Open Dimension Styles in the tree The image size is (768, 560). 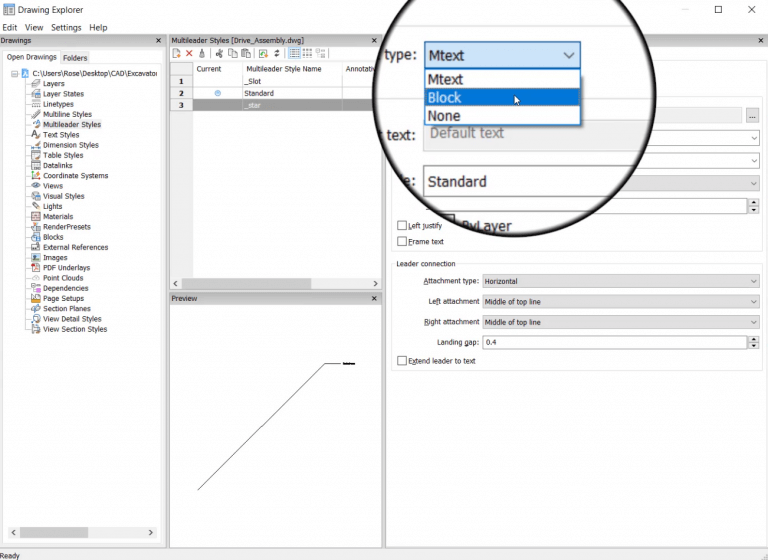point(71,146)
